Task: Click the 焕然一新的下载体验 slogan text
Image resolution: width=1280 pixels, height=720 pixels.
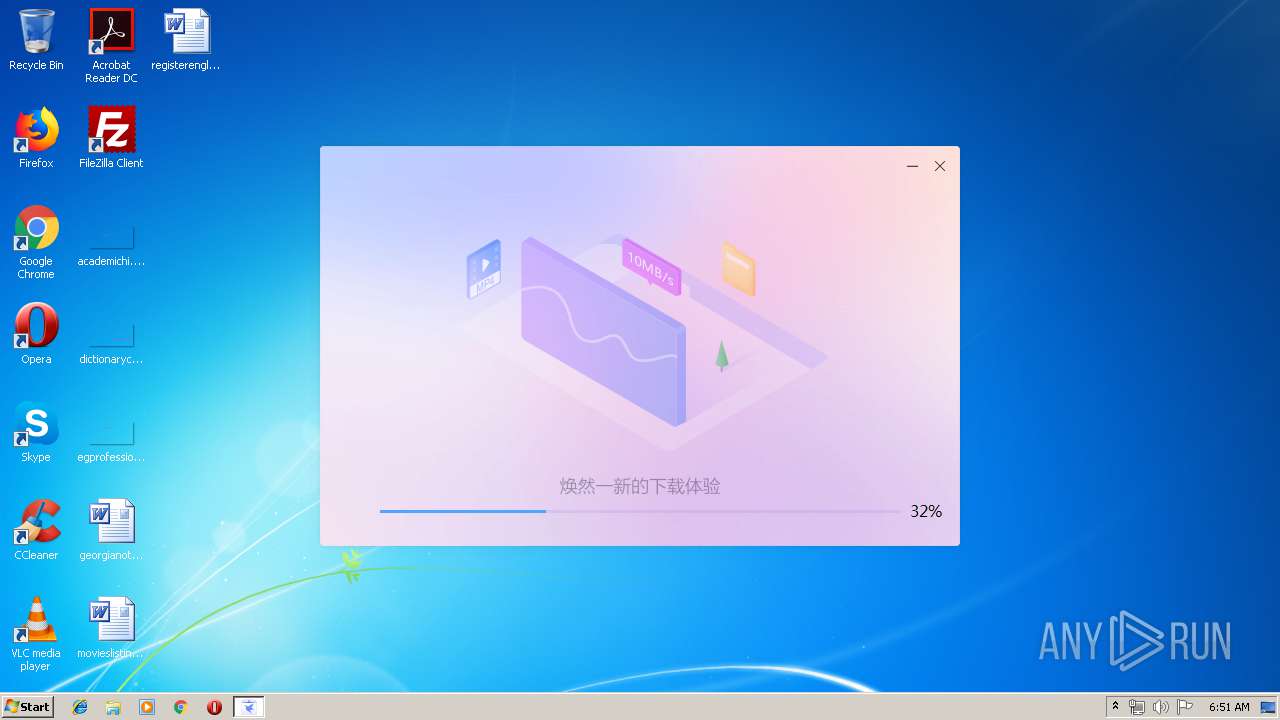Action: pyautogui.click(x=640, y=487)
